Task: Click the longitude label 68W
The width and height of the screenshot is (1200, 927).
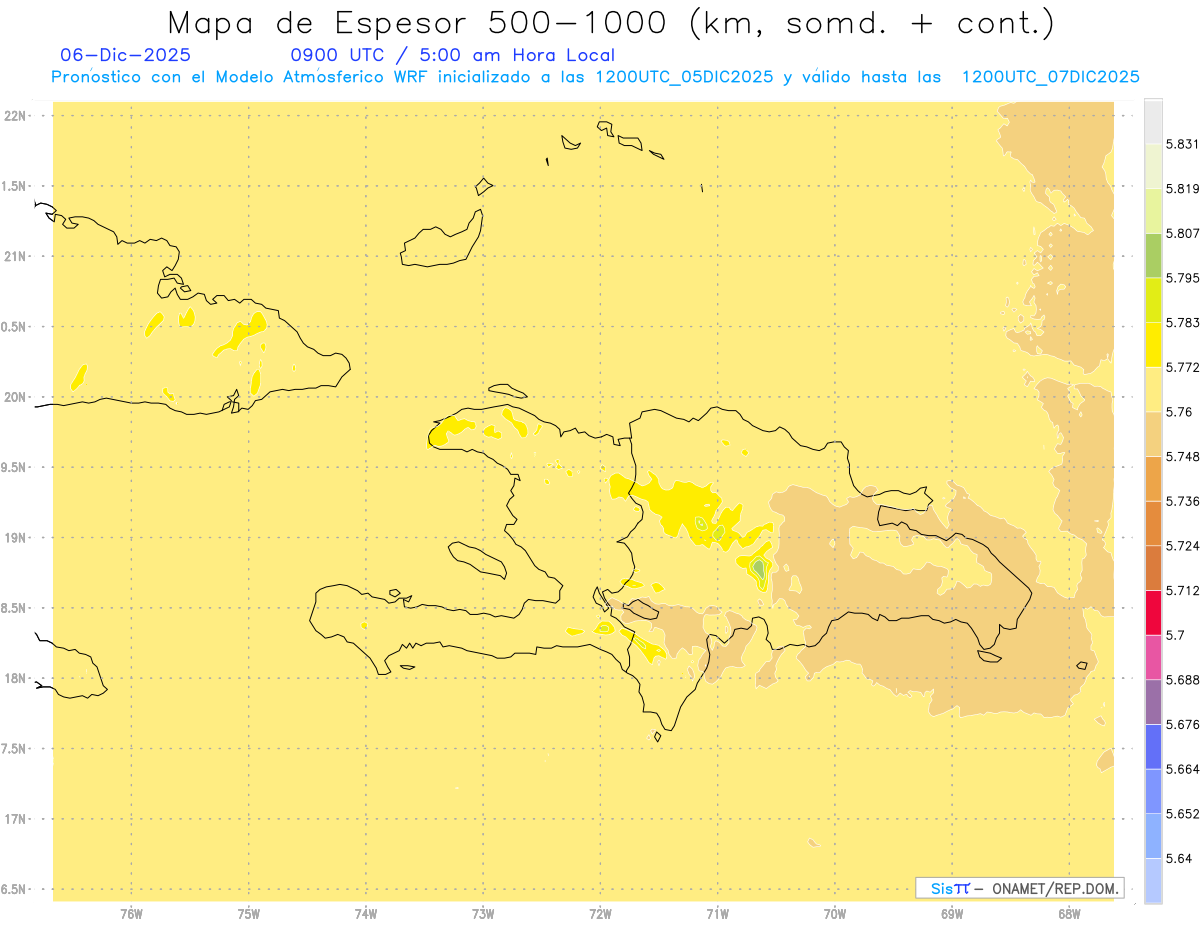Action: click(1069, 914)
